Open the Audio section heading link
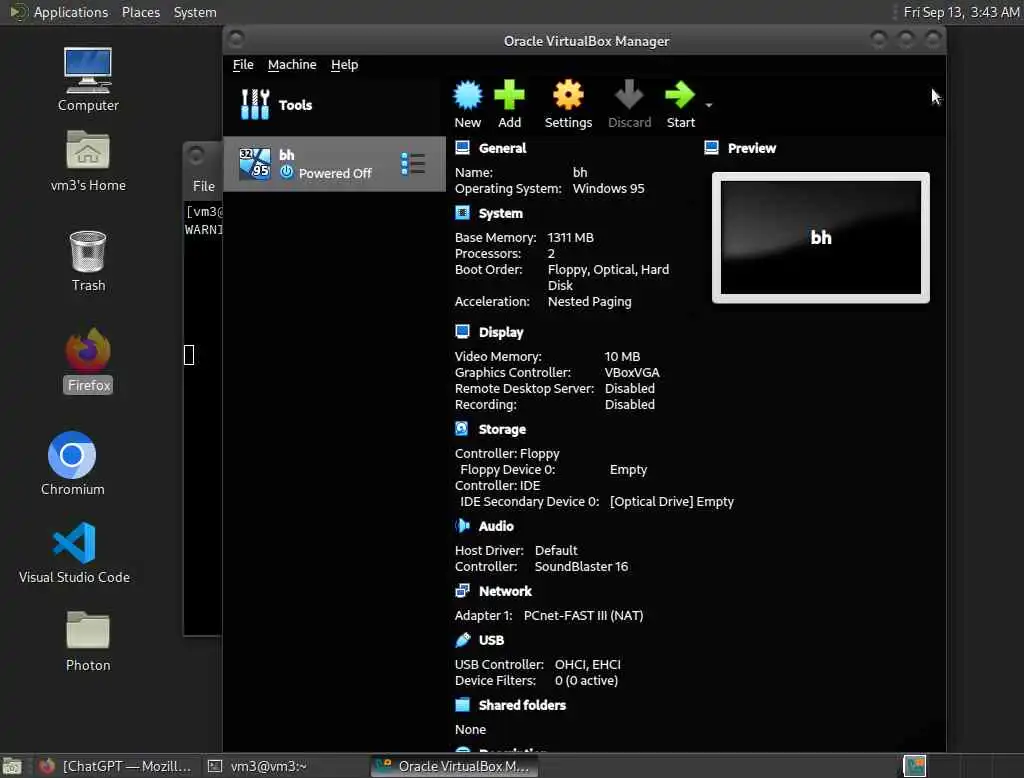Image resolution: width=1024 pixels, height=778 pixels. tap(496, 526)
